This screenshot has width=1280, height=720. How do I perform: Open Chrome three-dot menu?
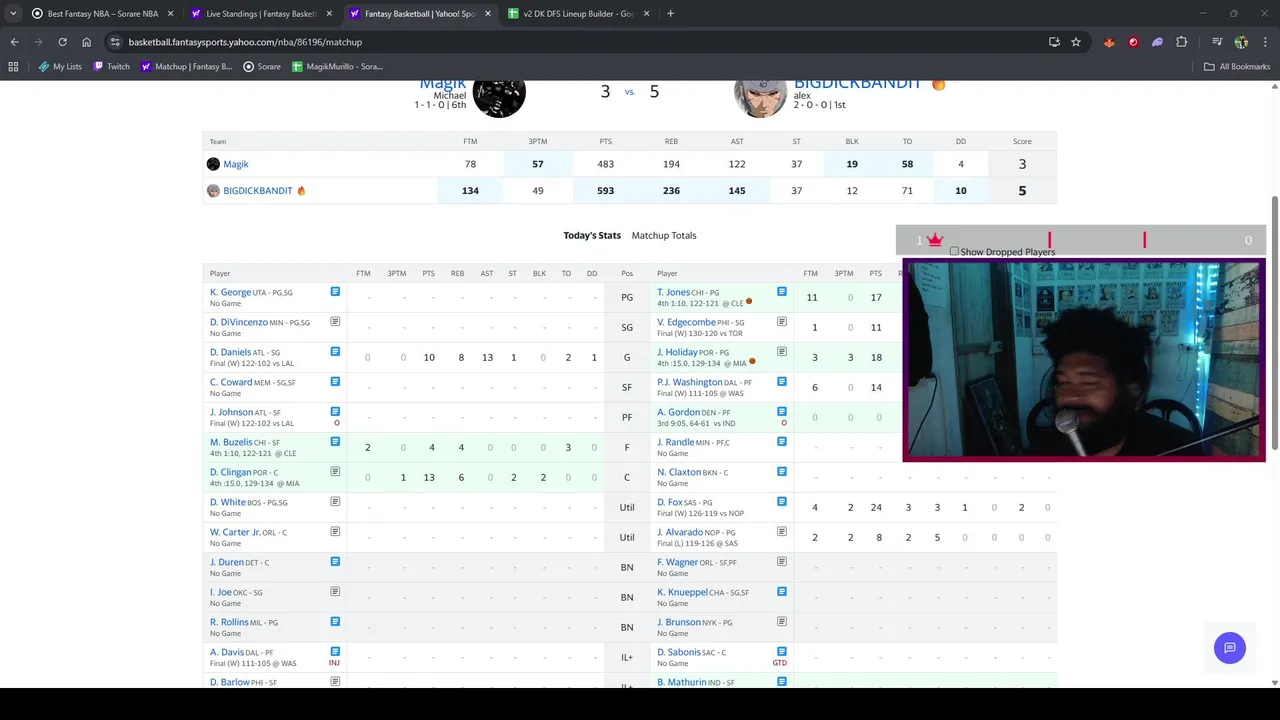pos(1265,42)
